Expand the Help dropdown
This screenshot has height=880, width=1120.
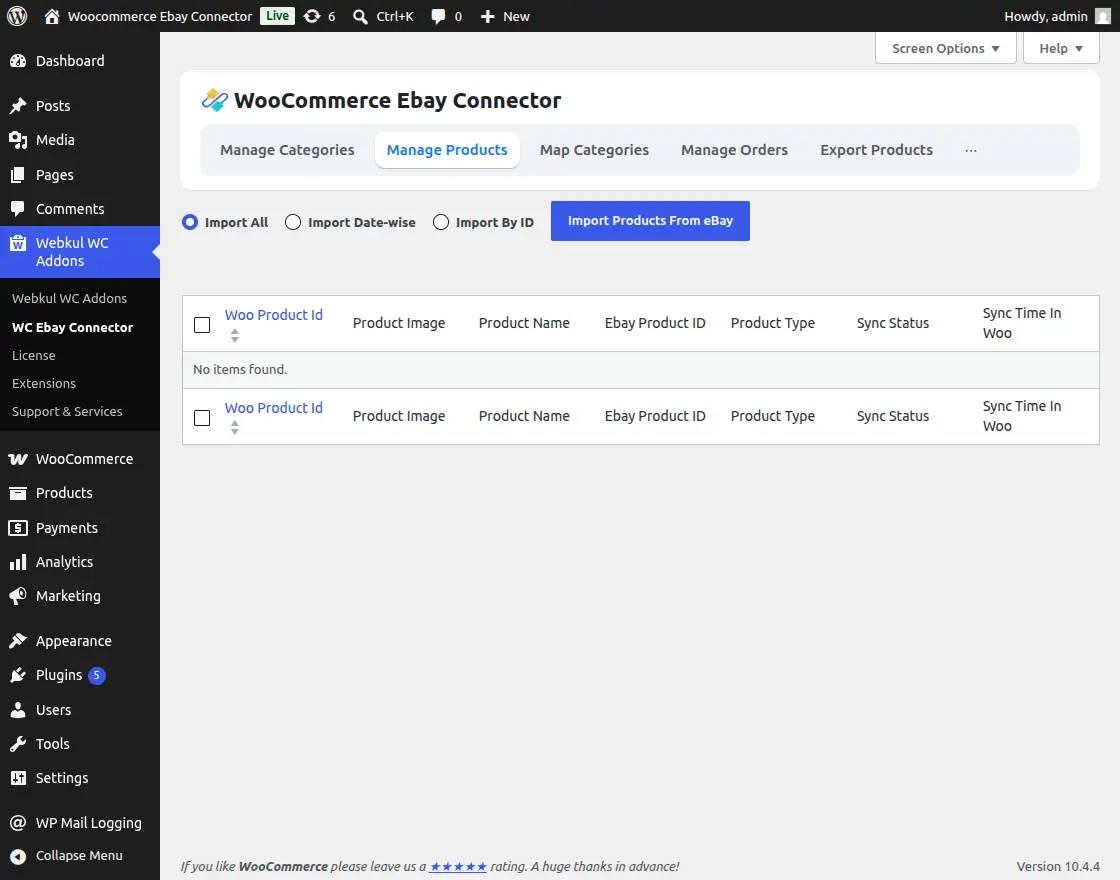tap(1061, 48)
